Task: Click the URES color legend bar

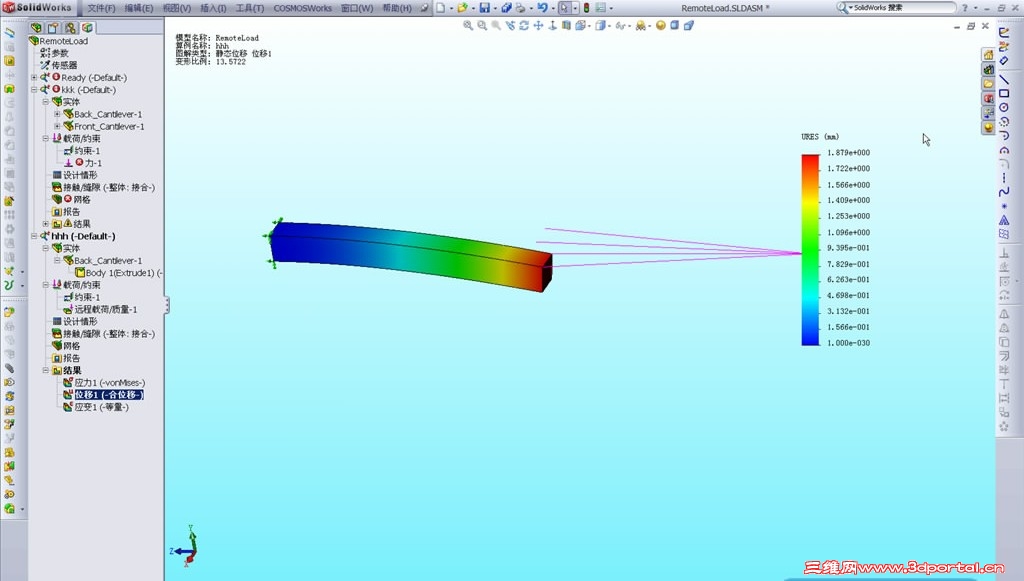Action: tap(810, 249)
